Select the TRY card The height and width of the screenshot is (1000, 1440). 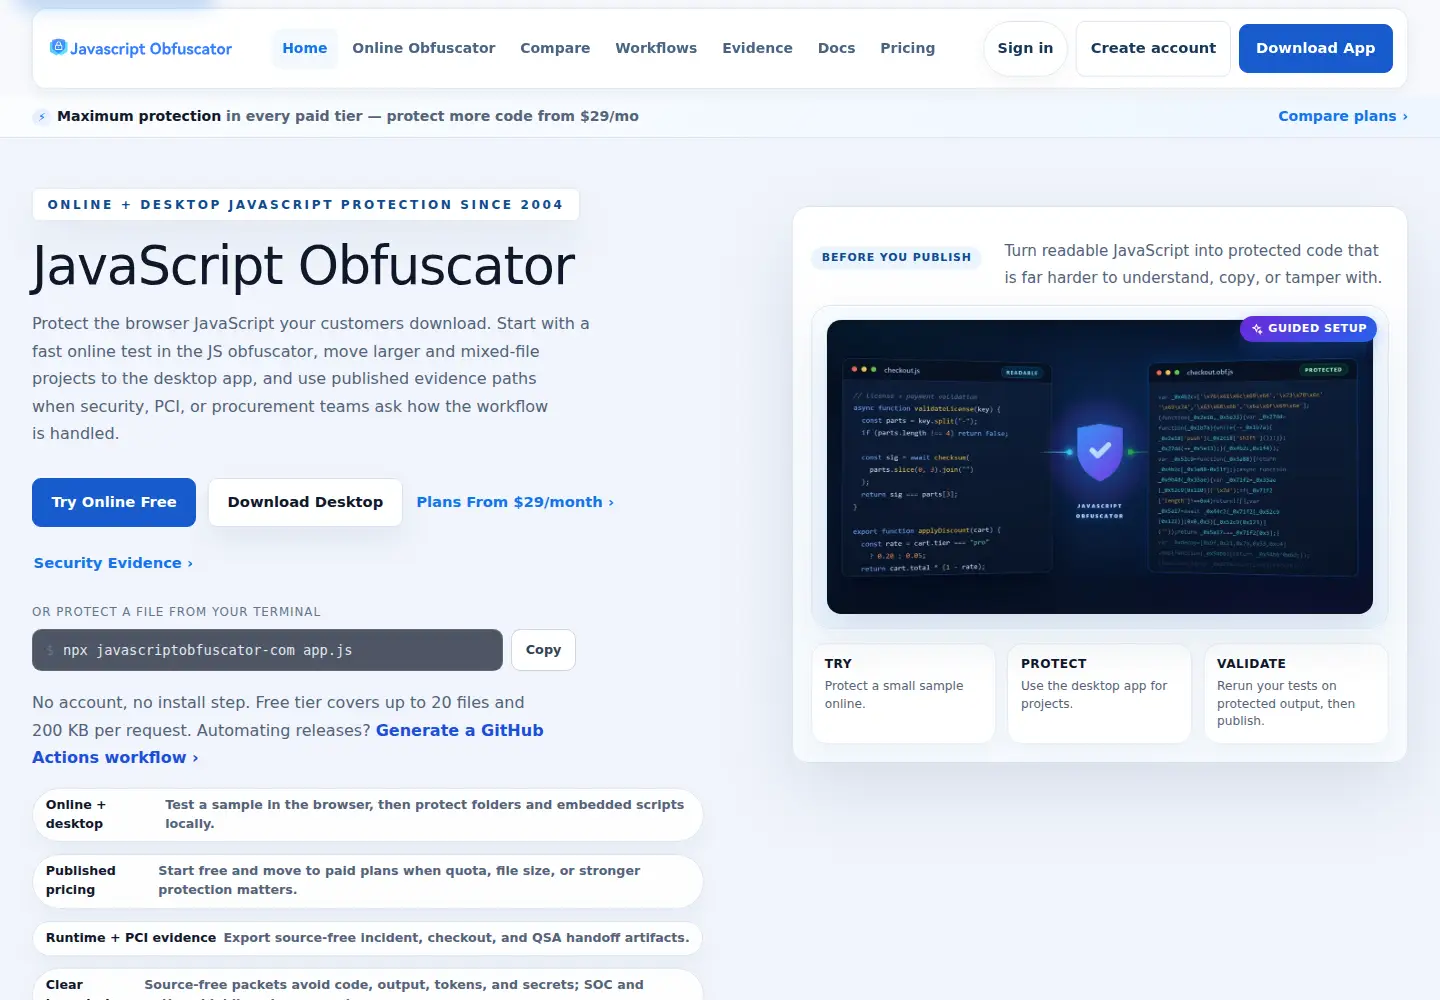[x=903, y=693]
